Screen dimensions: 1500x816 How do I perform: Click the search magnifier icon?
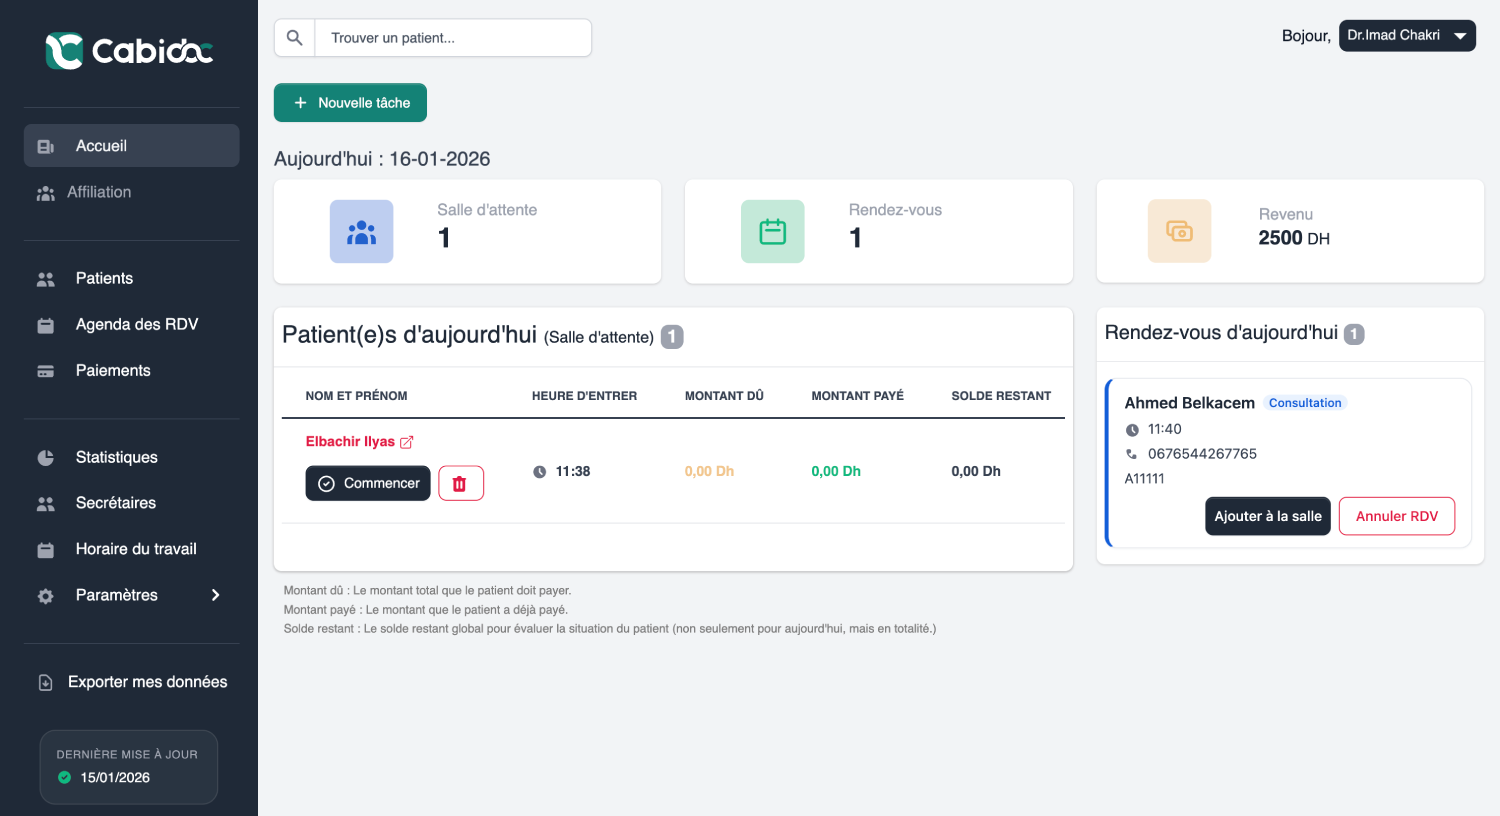pos(294,37)
